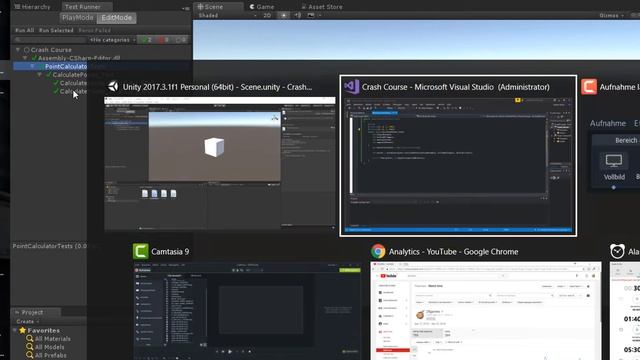The height and width of the screenshot is (360, 640).
Task: Collapse the Crash Course tree node
Action: coord(18,49)
